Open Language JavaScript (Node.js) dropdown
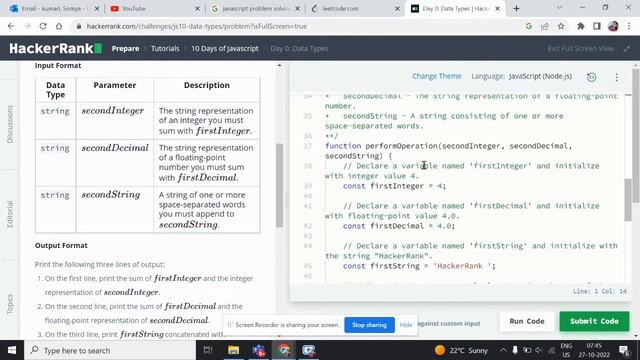640x360 pixels. click(x=540, y=76)
